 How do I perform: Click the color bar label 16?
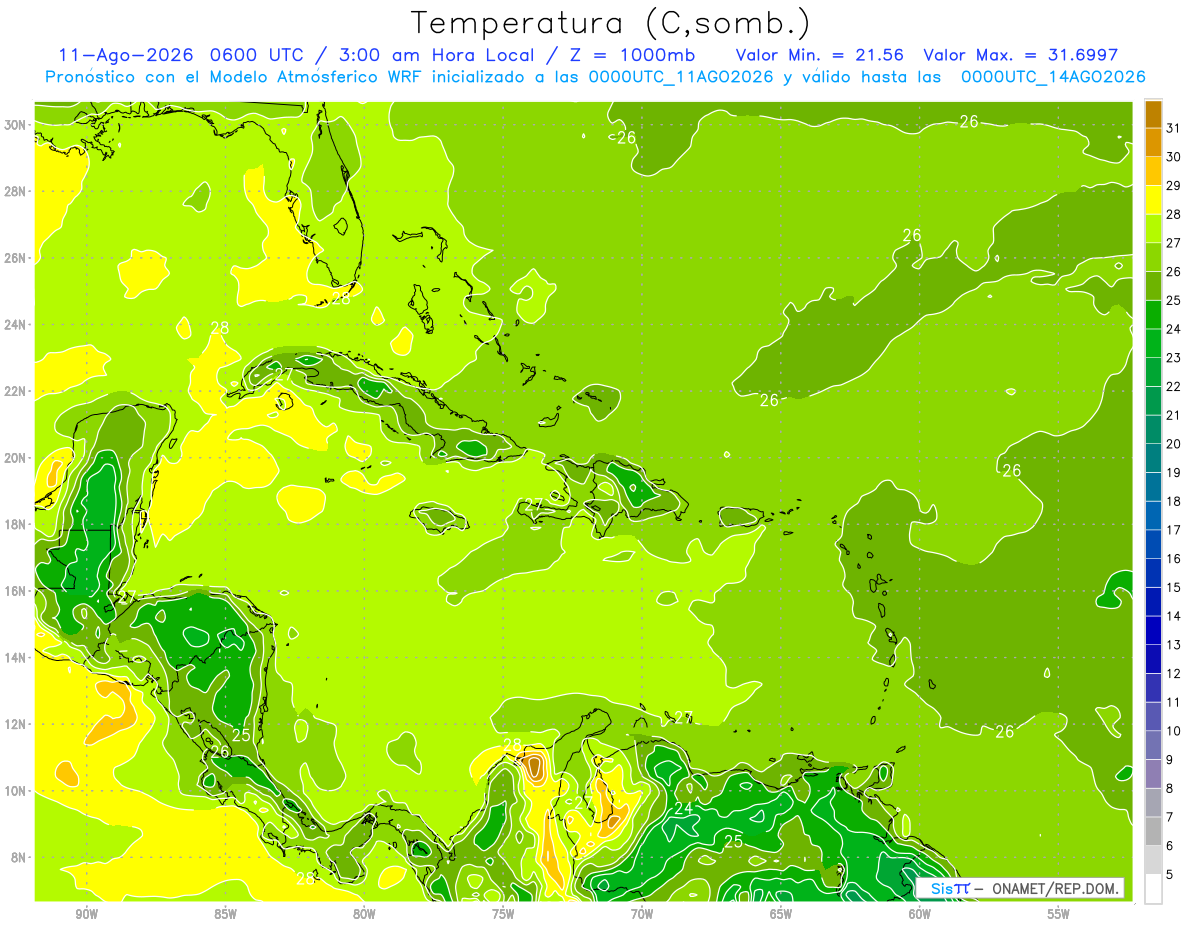(x=1174, y=559)
